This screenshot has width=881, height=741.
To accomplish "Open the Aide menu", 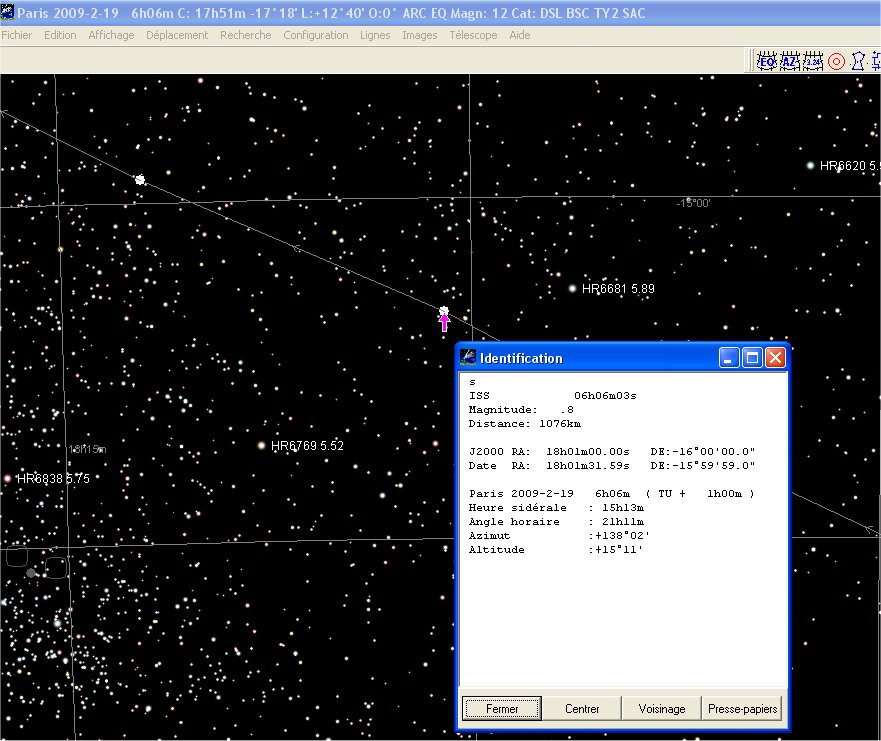I will [520, 35].
